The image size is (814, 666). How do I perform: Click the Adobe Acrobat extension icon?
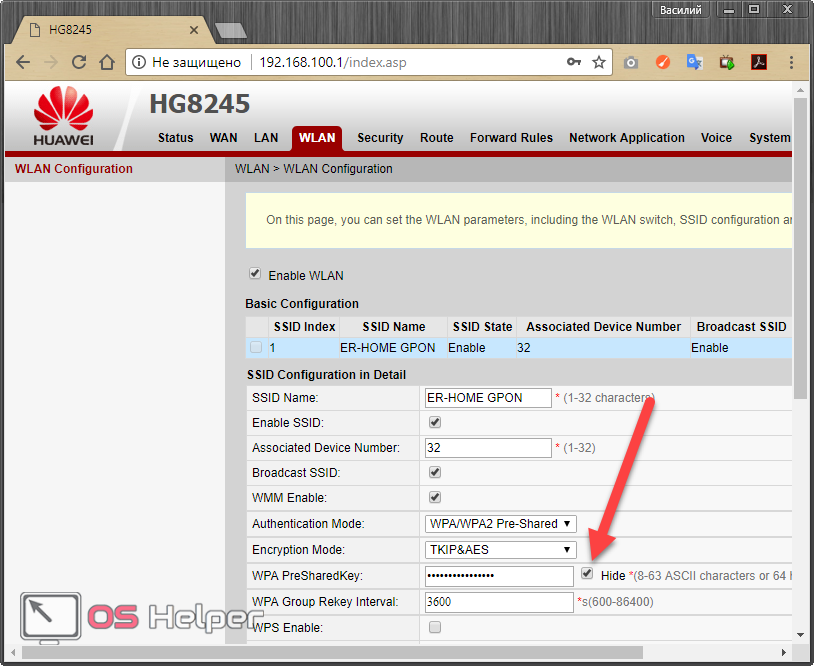pos(759,62)
